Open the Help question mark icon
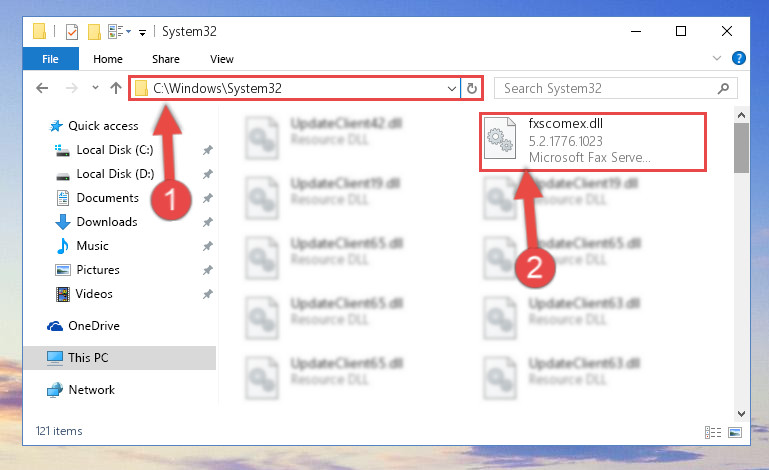769x470 pixels. click(x=739, y=58)
